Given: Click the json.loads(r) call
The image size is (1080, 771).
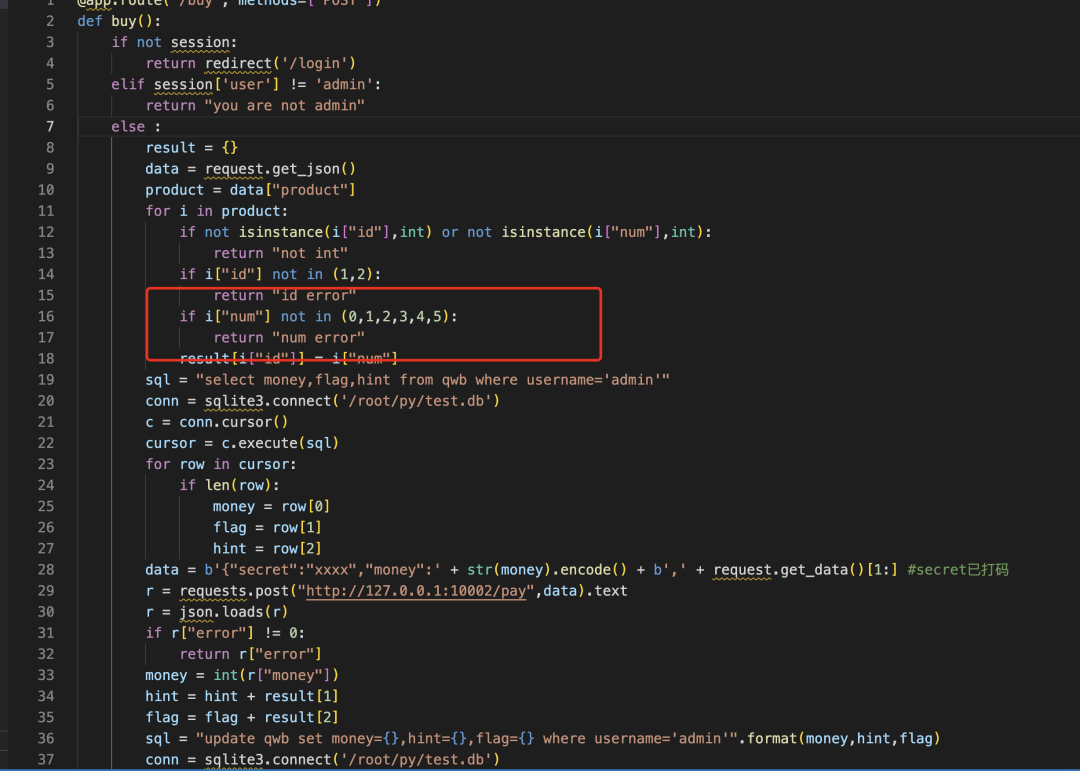Looking at the screenshot, I should click(233, 612).
